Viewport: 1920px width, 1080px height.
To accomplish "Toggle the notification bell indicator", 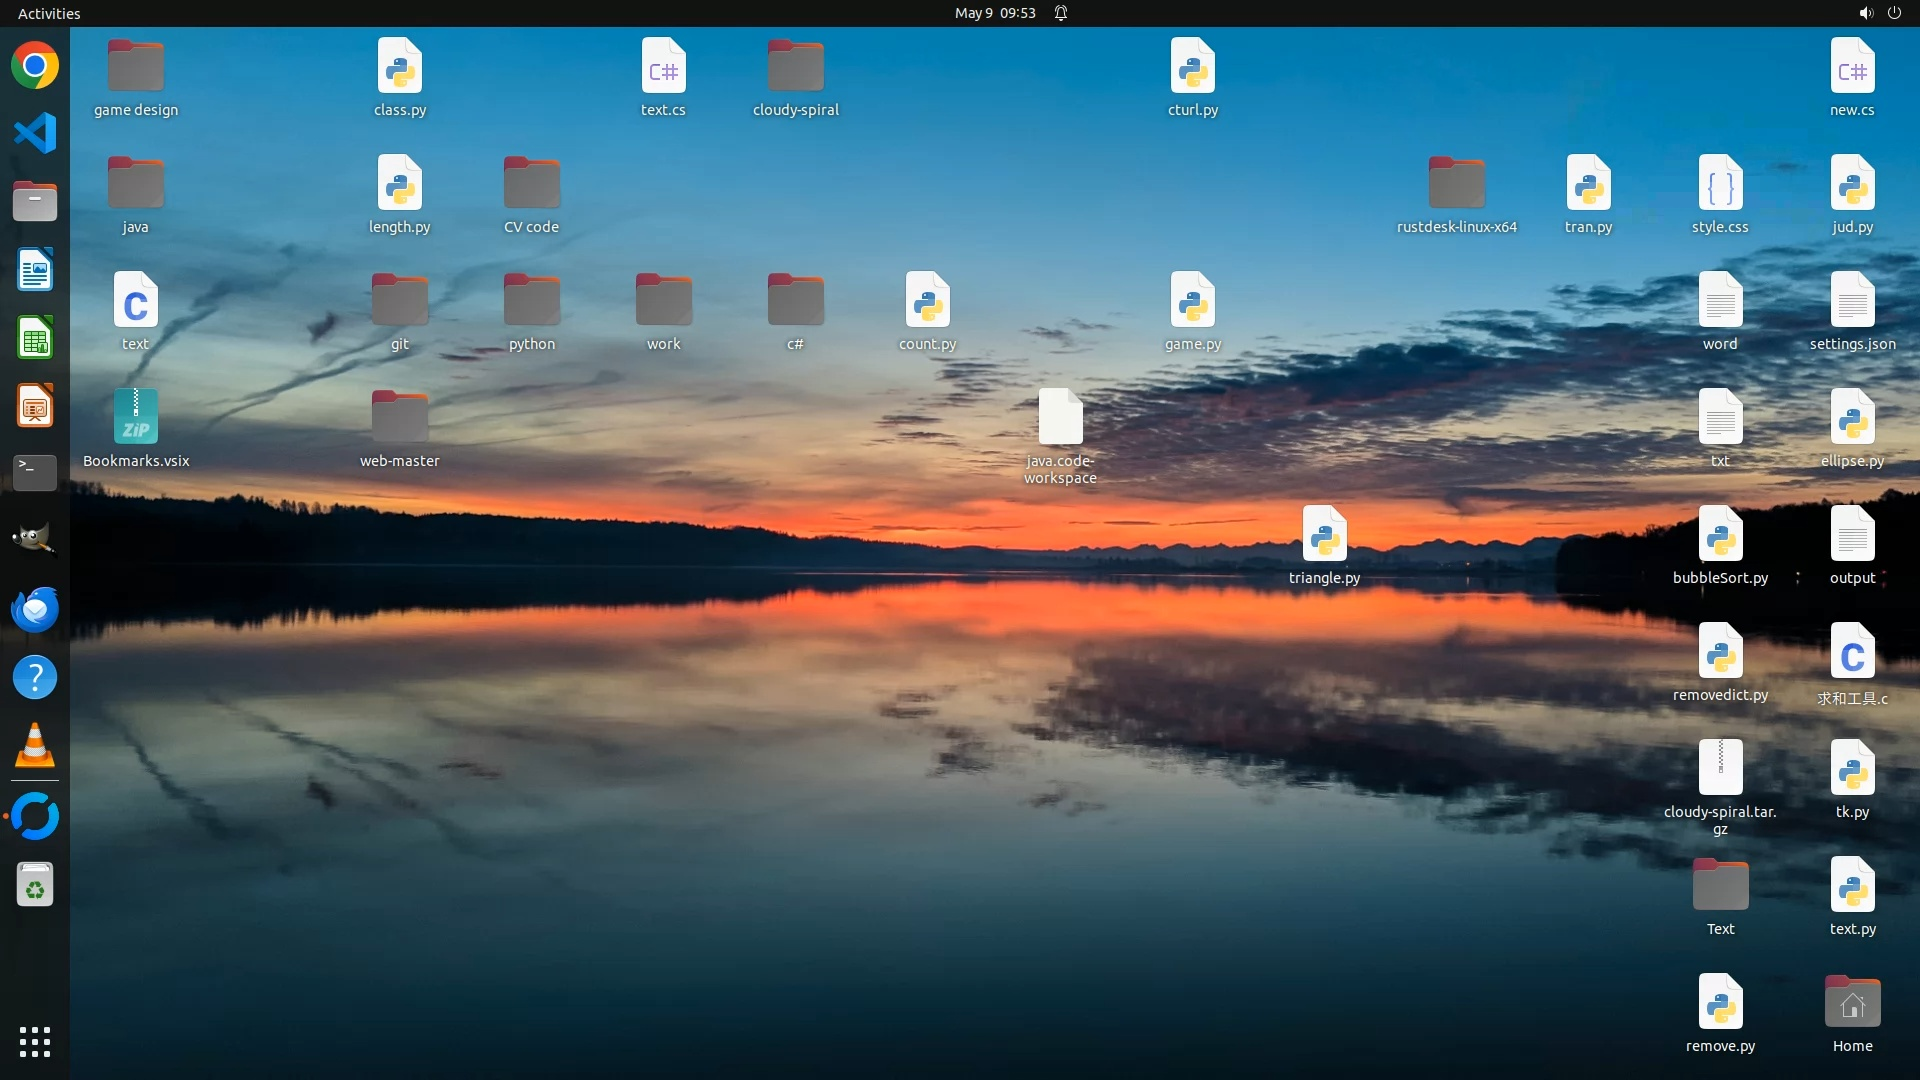I will (1061, 13).
